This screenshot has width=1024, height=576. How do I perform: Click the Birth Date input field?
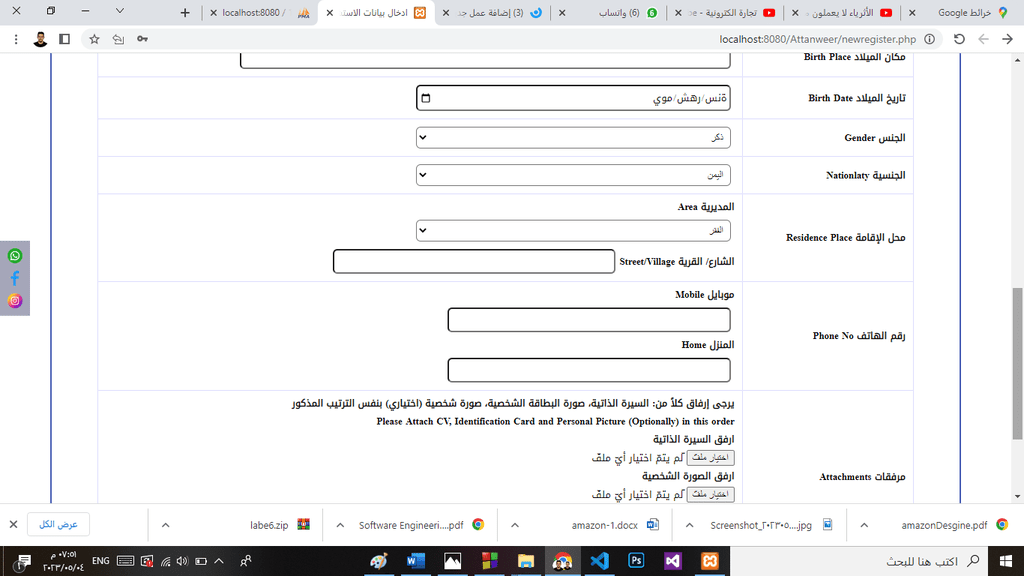(573, 98)
